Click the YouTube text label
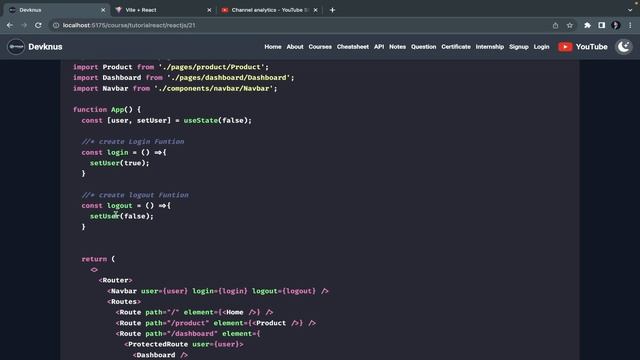This screenshot has height=360, width=640. coord(591,47)
